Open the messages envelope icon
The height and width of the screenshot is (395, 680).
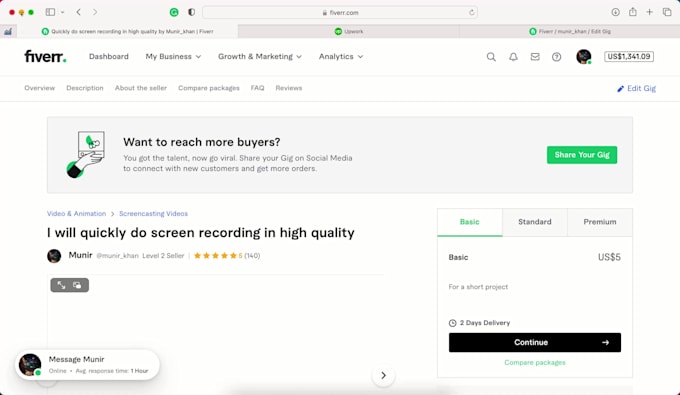coord(535,57)
